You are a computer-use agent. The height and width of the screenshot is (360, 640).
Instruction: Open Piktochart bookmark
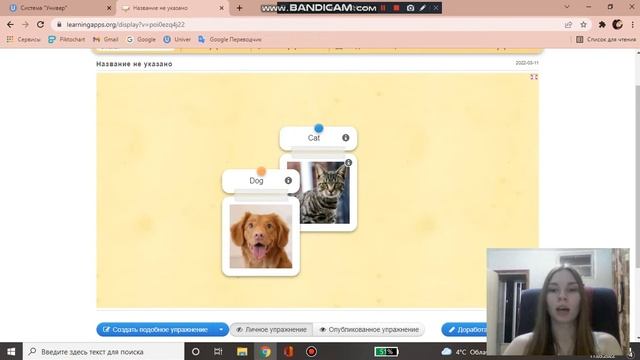(67, 39)
